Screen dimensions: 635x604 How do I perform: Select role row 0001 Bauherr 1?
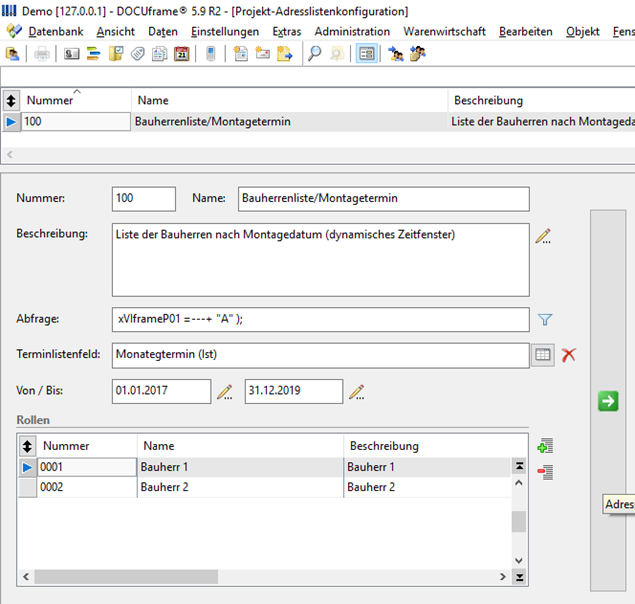264,467
